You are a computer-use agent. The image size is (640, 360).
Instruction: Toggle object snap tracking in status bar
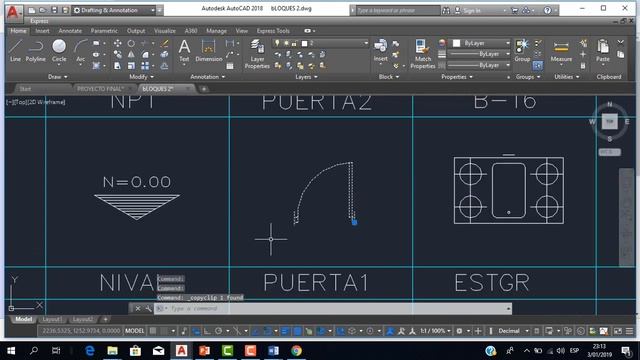[x=256, y=331]
